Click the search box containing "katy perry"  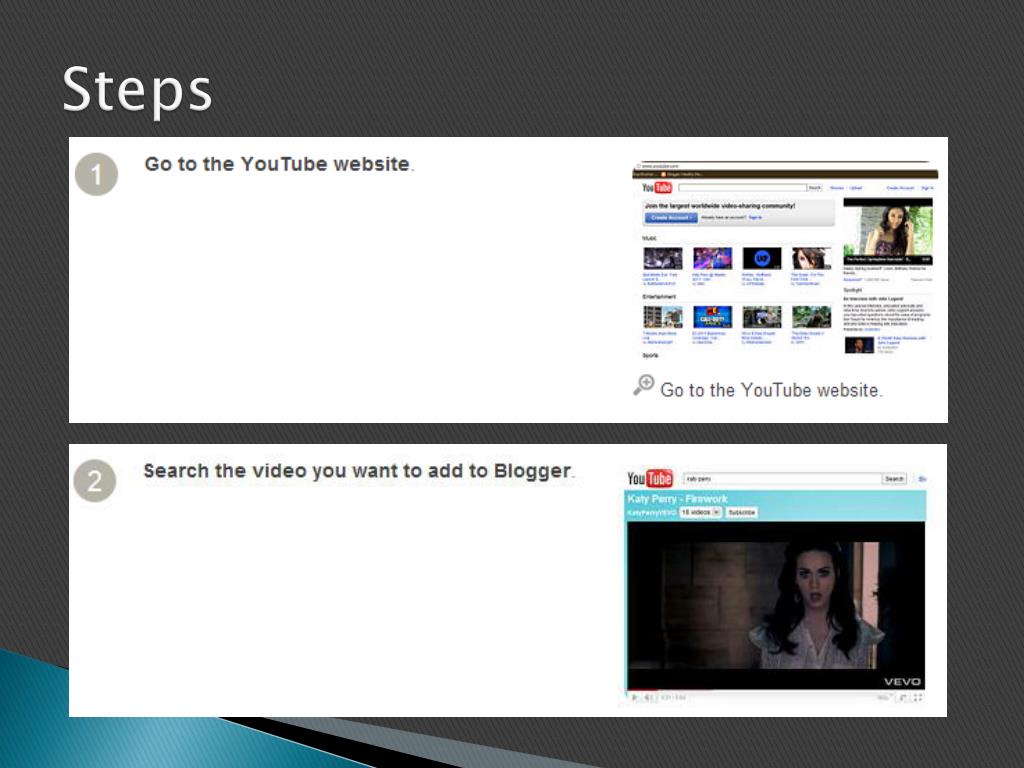click(782, 479)
